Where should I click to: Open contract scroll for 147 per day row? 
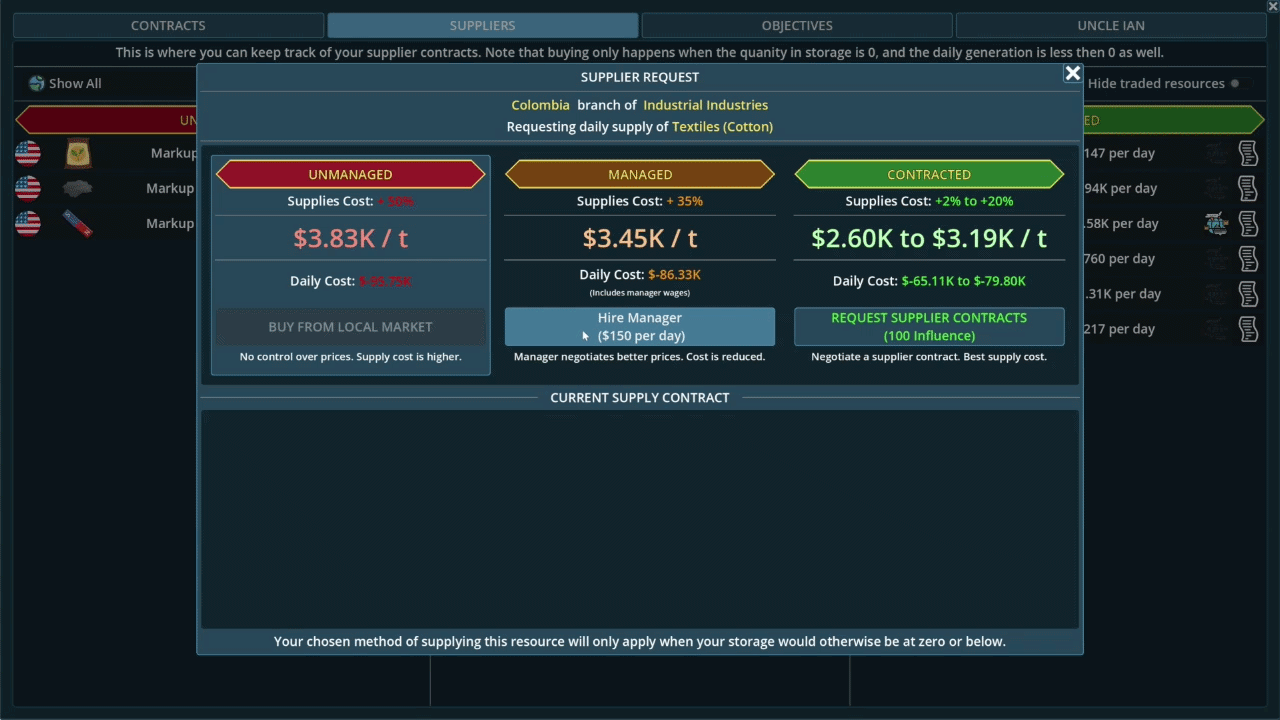(x=1248, y=153)
